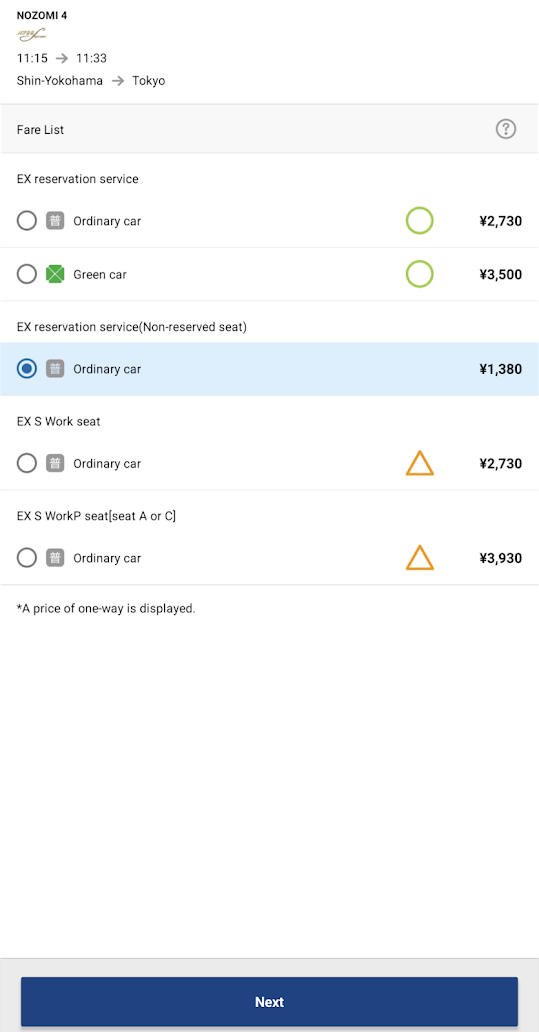The height and width of the screenshot is (1032, 539).
Task: Select EX S Work seat Ordinary car radio button
Action: click(x=26, y=463)
